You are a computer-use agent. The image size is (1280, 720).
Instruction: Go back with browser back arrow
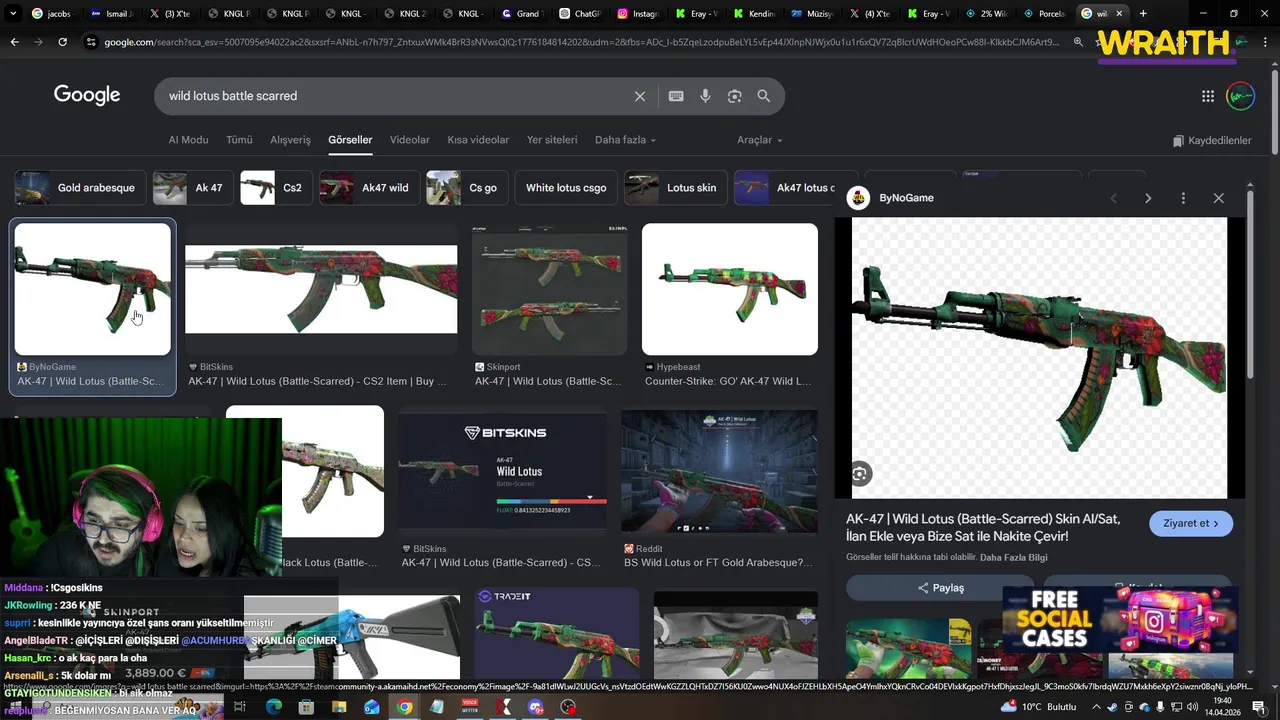click(x=14, y=42)
